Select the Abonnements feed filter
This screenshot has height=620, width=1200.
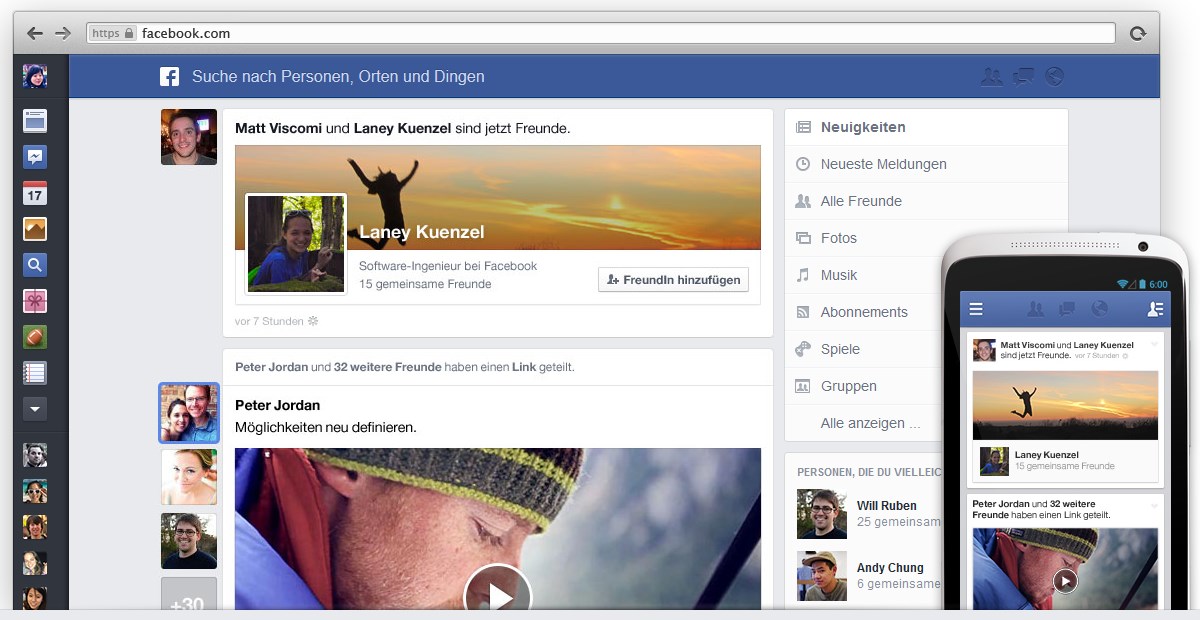865,312
